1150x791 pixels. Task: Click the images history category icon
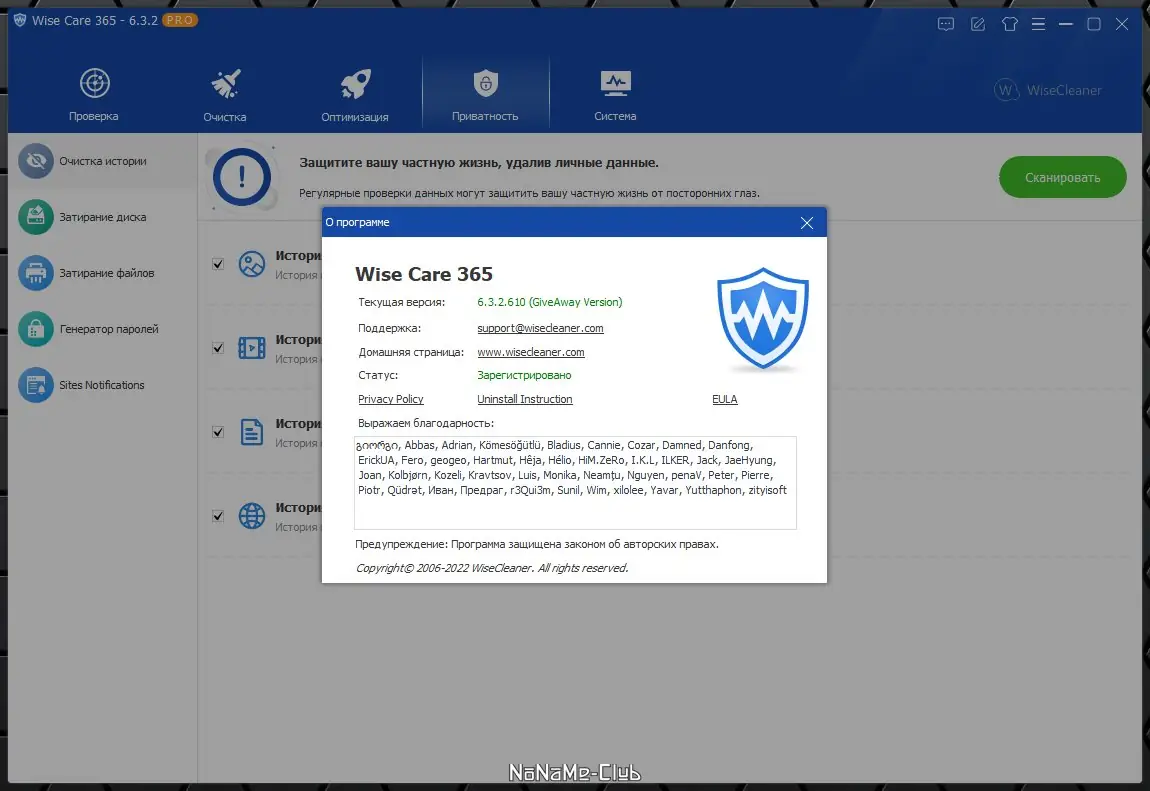(252, 264)
